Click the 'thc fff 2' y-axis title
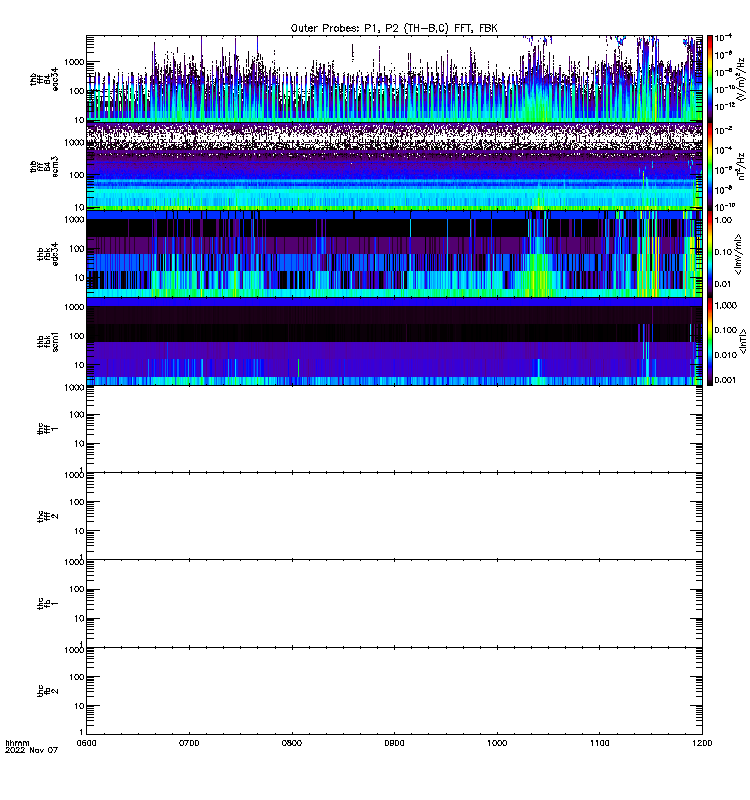 coord(48,516)
